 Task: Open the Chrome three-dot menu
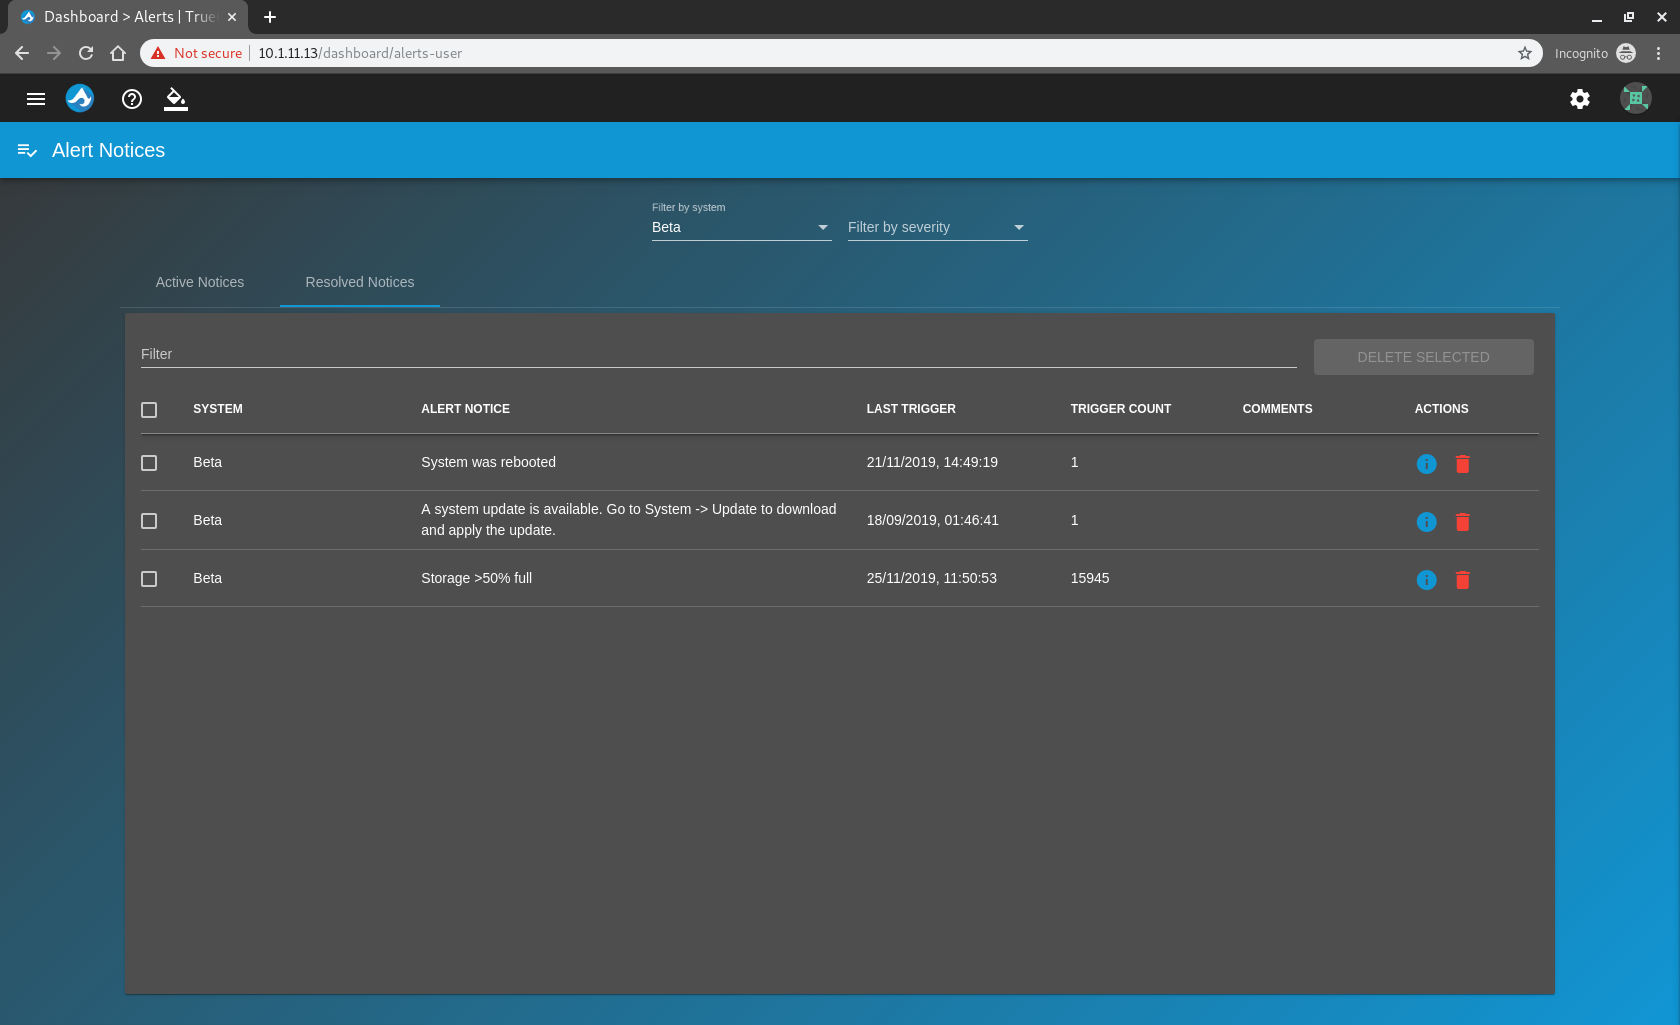[1659, 53]
